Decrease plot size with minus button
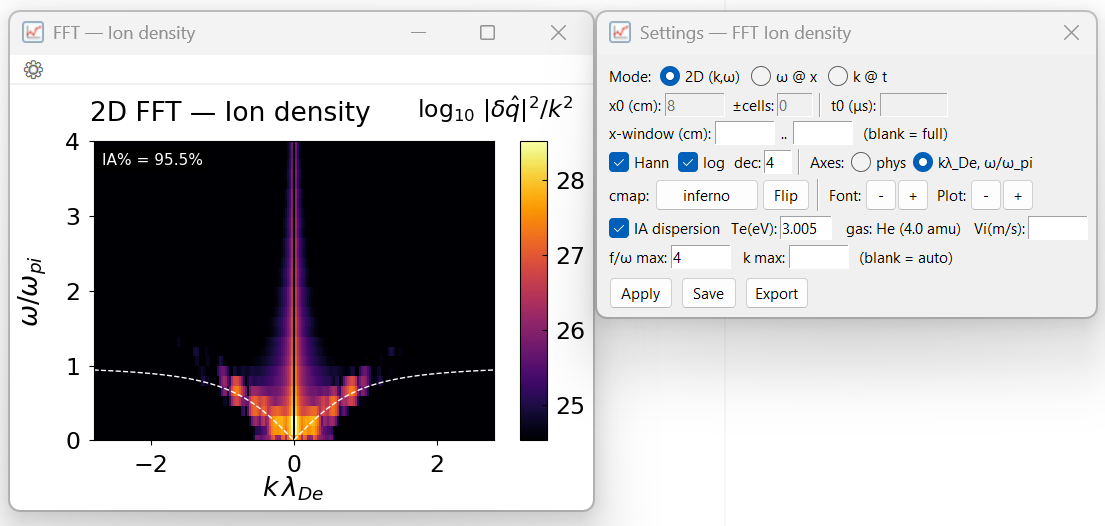 click(x=986, y=195)
